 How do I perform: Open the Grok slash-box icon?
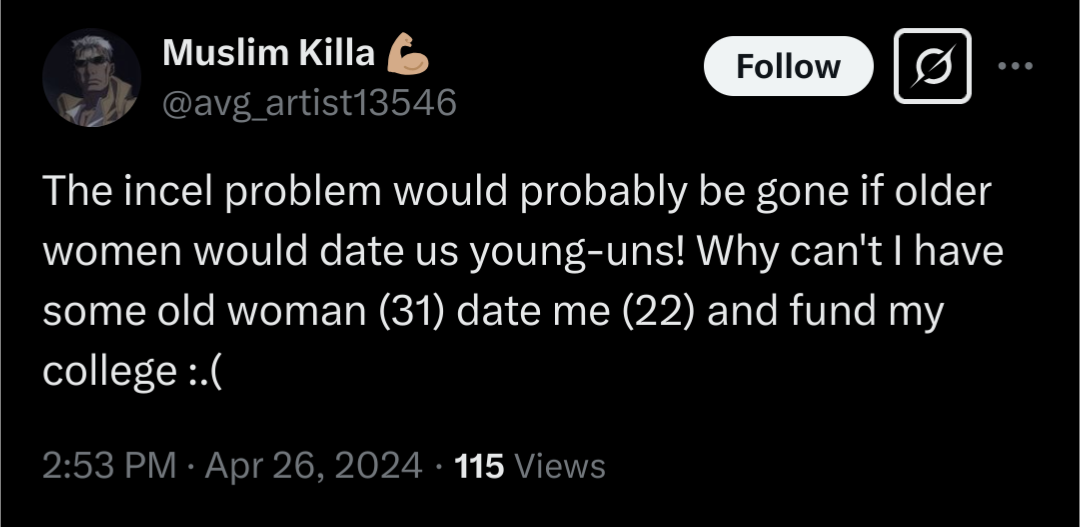coord(932,66)
